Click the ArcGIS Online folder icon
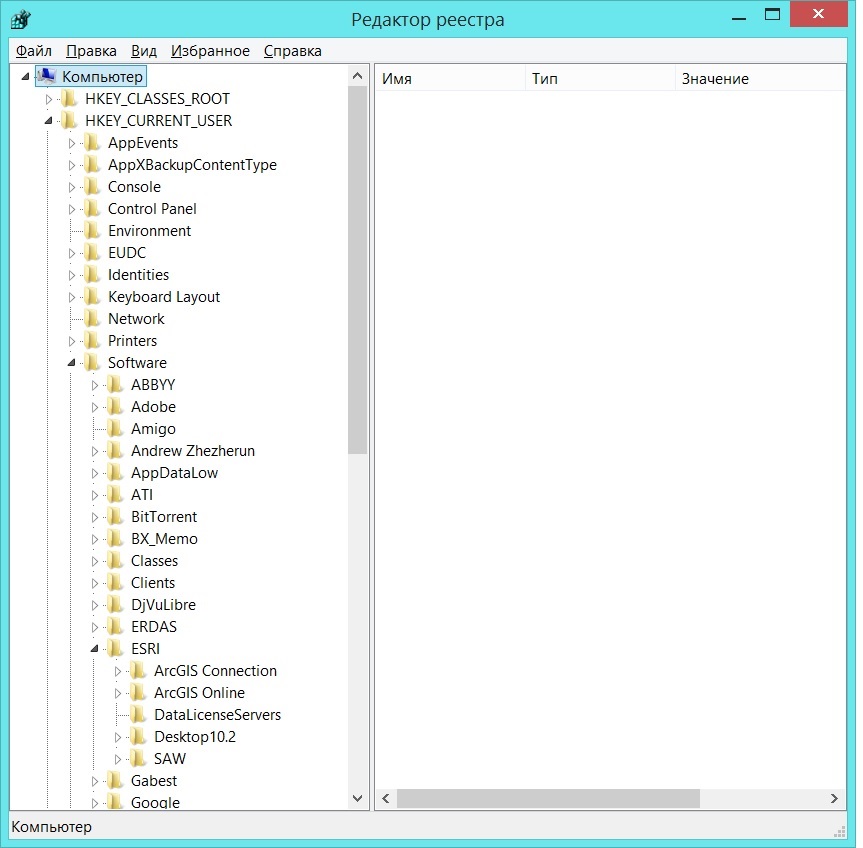The image size is (863, 848). [139, 693]
